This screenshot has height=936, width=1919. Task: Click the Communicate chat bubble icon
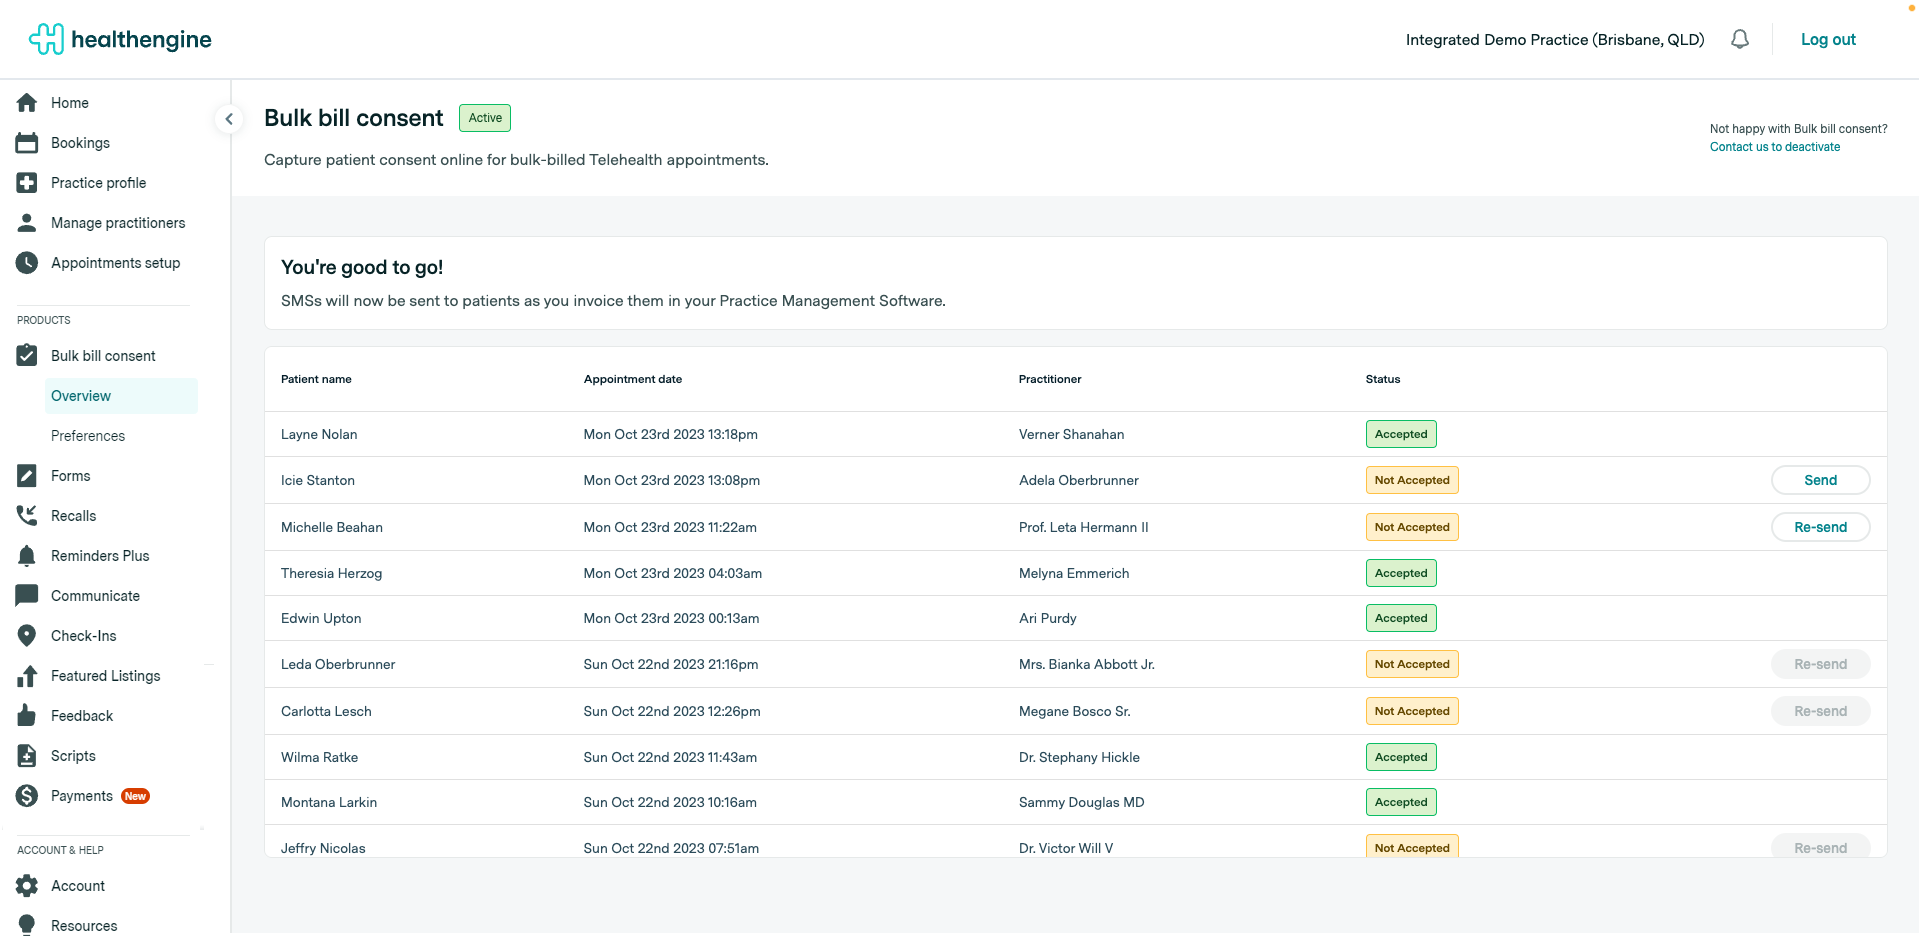coord(27,596)
